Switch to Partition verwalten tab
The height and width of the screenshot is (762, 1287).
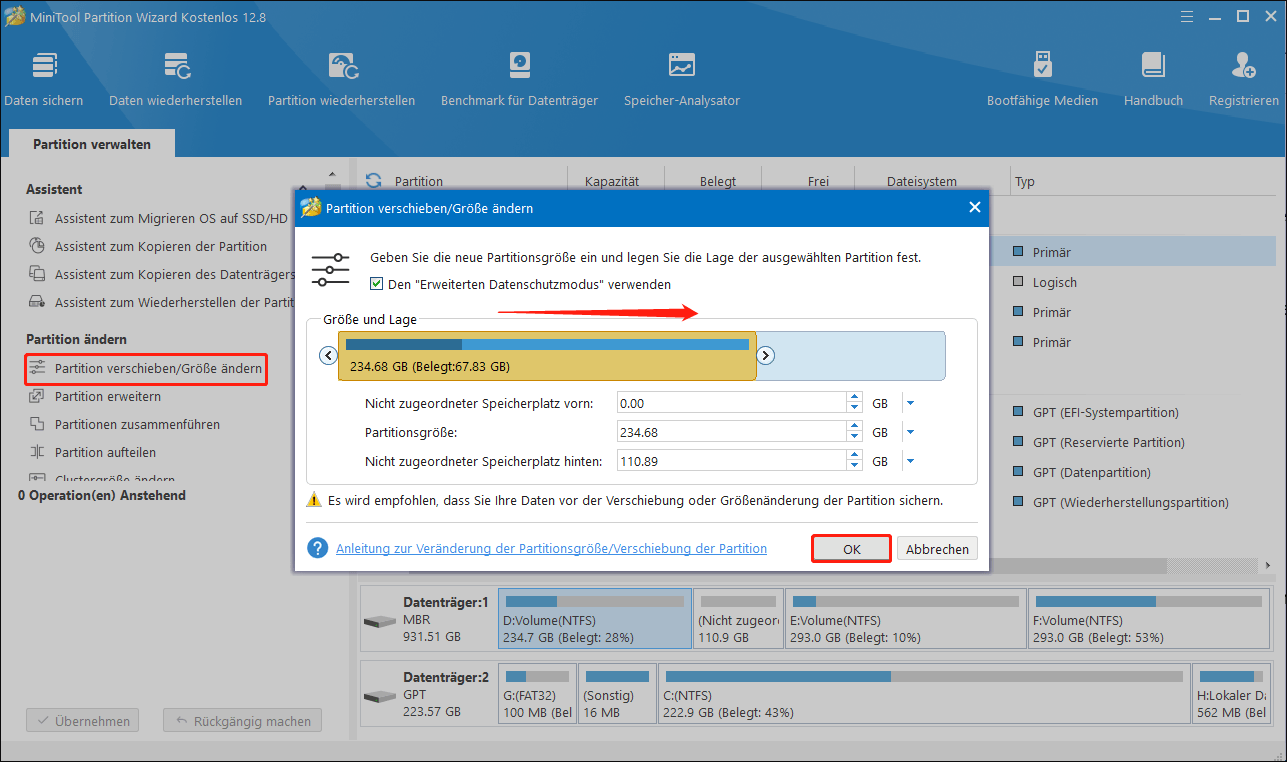[92, 144]
